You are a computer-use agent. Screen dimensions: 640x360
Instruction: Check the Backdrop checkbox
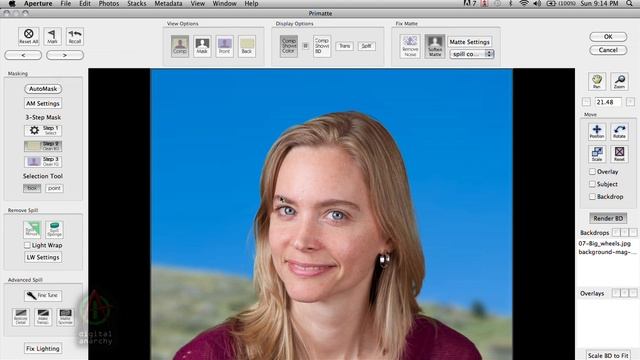coord(592,197)
